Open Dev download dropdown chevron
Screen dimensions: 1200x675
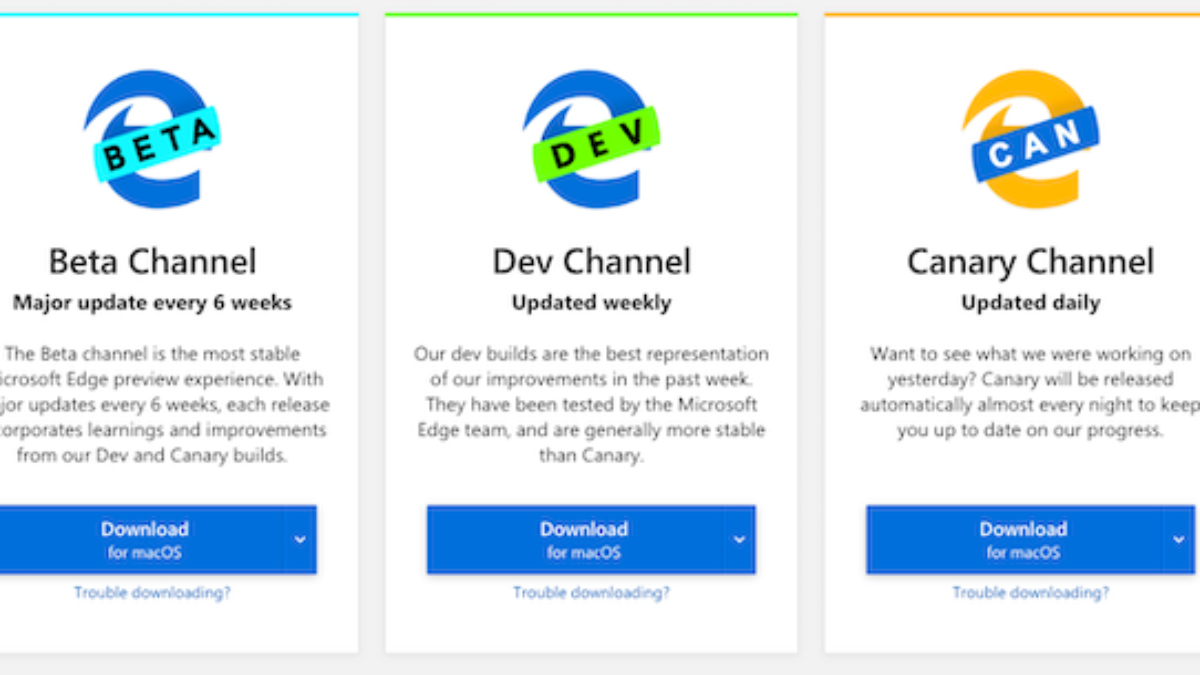(739, 540)
